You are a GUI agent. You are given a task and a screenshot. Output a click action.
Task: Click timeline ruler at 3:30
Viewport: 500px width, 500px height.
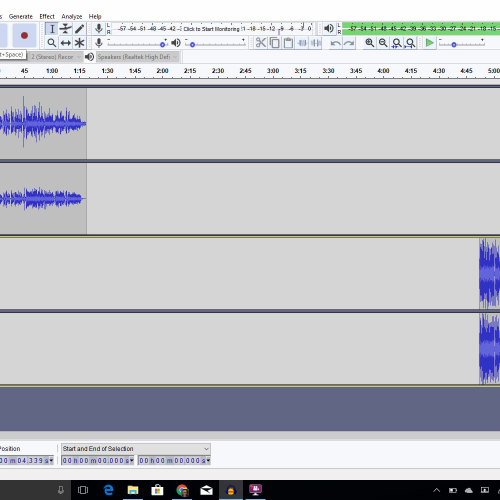pos(328,71)
